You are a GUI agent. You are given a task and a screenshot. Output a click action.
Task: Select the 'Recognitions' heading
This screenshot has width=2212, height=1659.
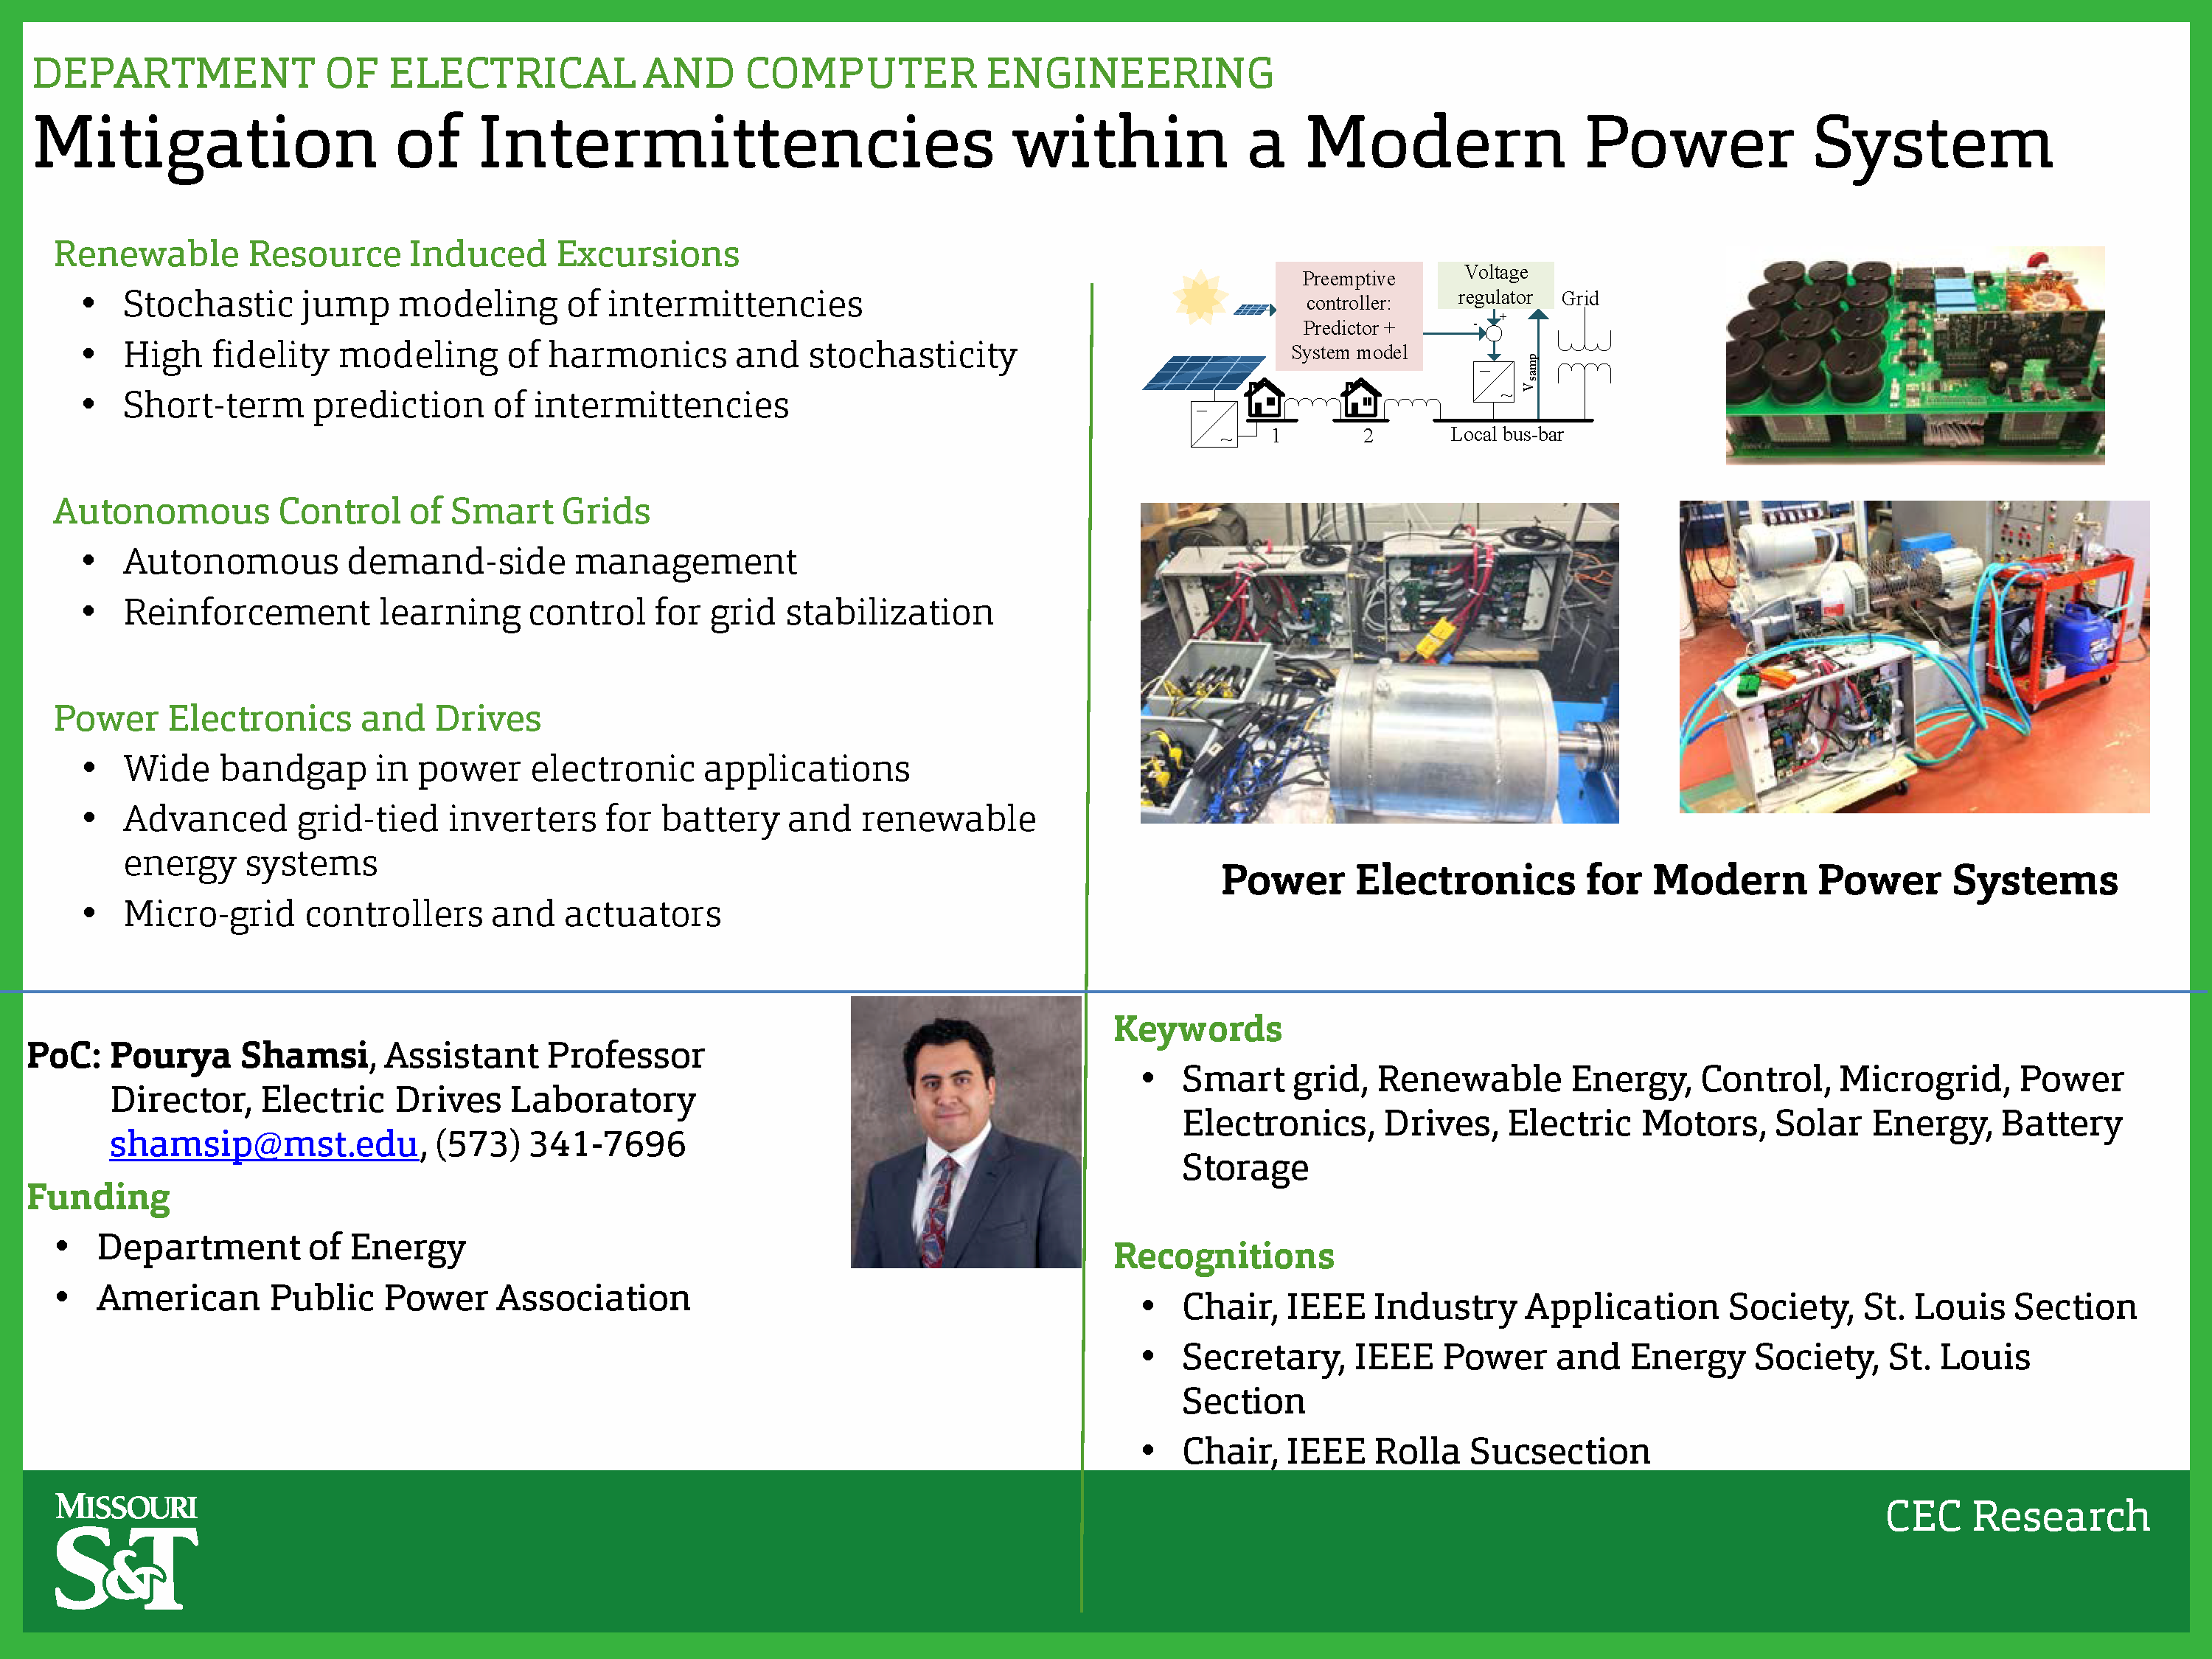(1224, 1256)
